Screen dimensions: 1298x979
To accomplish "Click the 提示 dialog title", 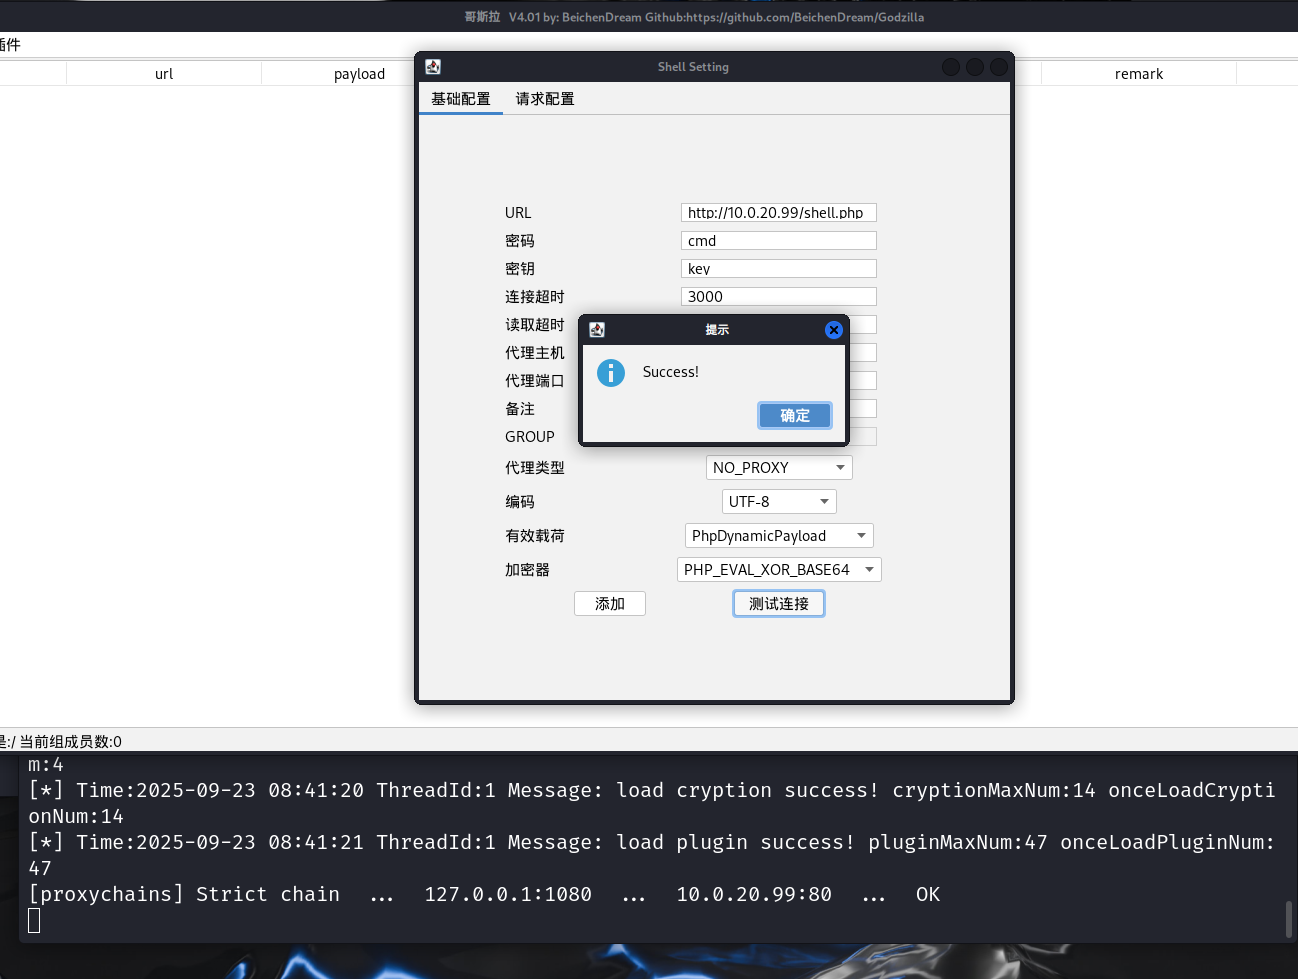I will coord(717,330).
